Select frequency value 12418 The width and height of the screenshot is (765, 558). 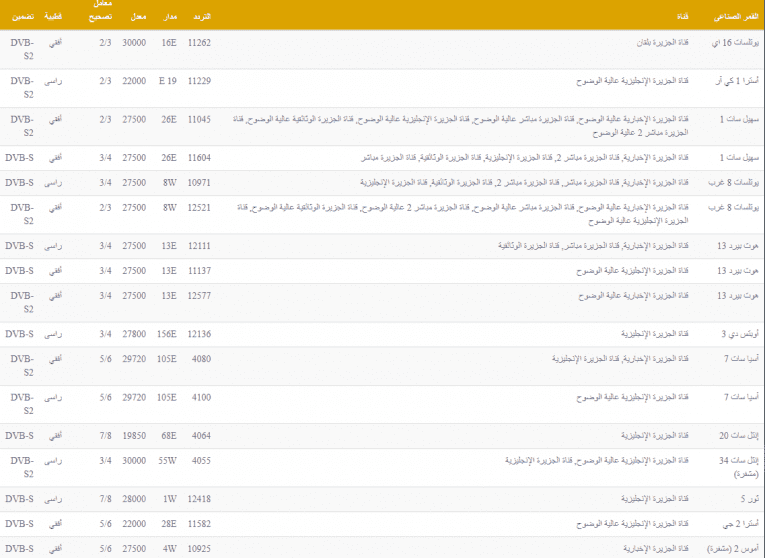click(199, 499)
